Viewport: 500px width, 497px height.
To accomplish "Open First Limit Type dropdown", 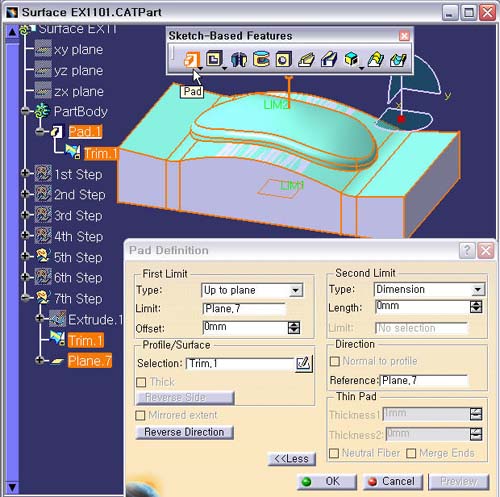I will tap(295, 290).
